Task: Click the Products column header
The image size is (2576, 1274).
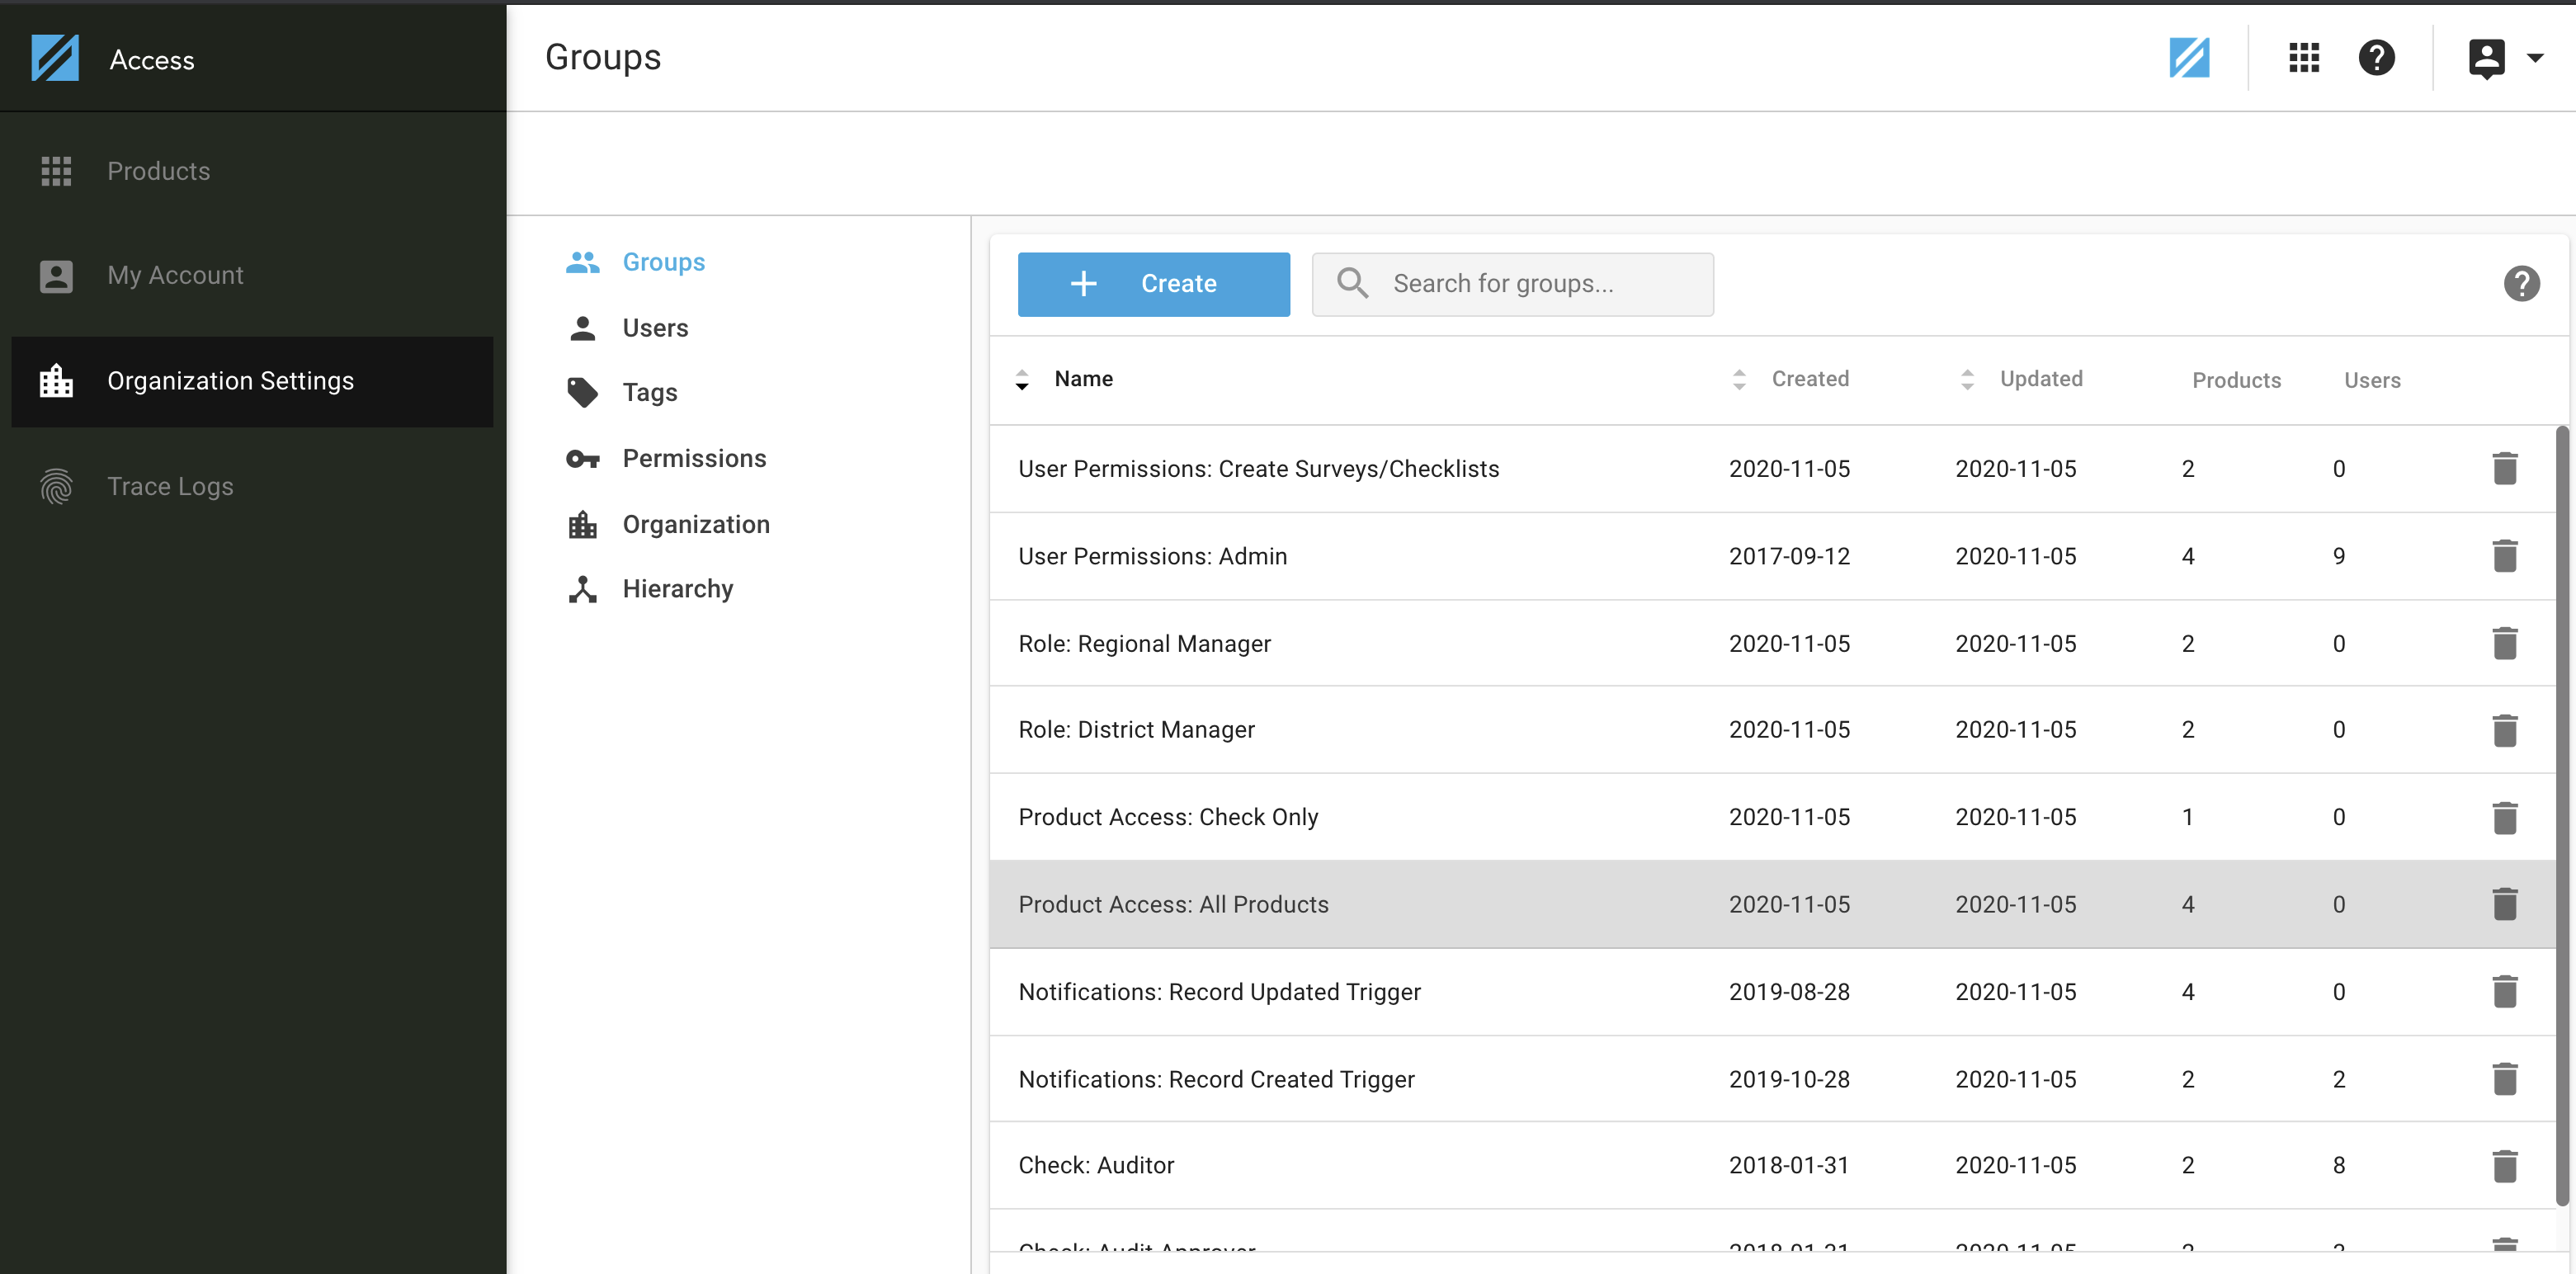Action: pyautogui.click(x=2236, y=381)
